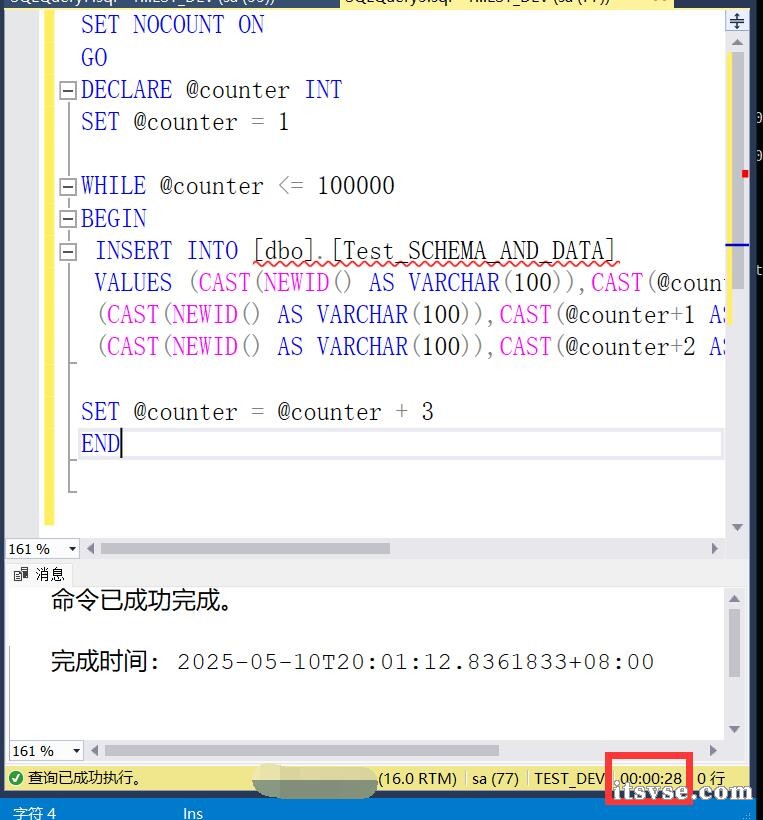This screenshot has height=820, width=763.
Task: Click the 'SET @counter = 1' code line
Action: (185, 122)
